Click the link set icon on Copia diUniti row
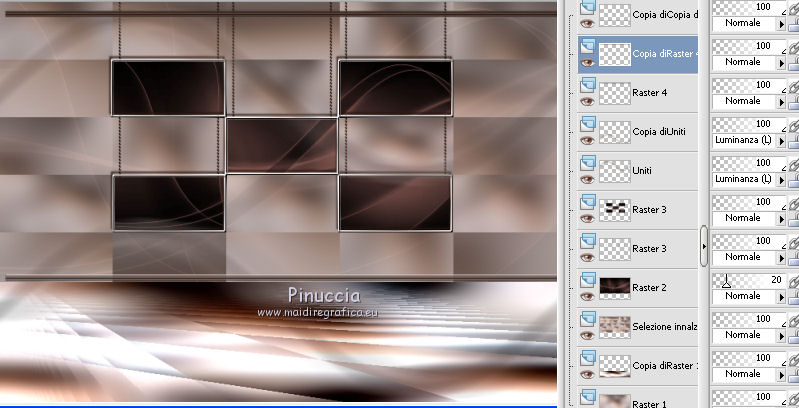 (x=794, y=127)
